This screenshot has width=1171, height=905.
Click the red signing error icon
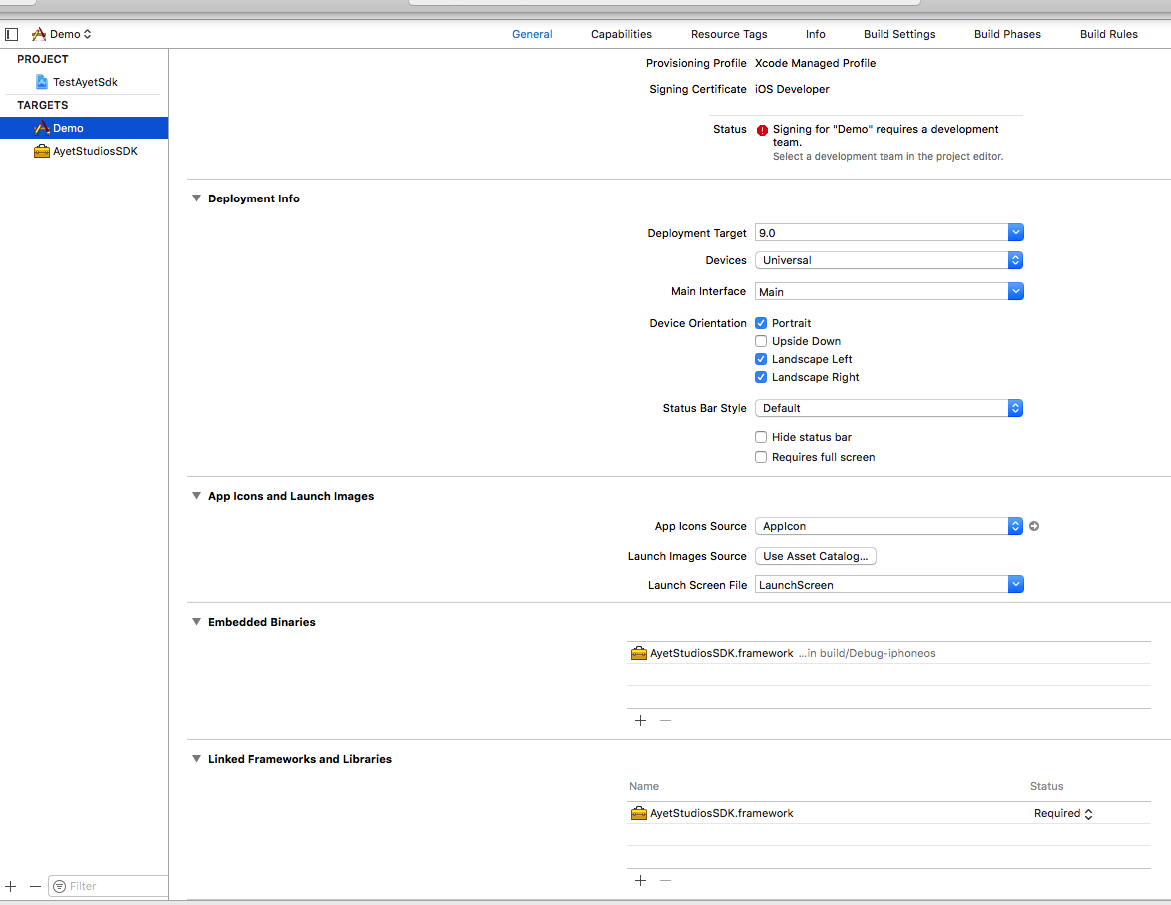762,130
